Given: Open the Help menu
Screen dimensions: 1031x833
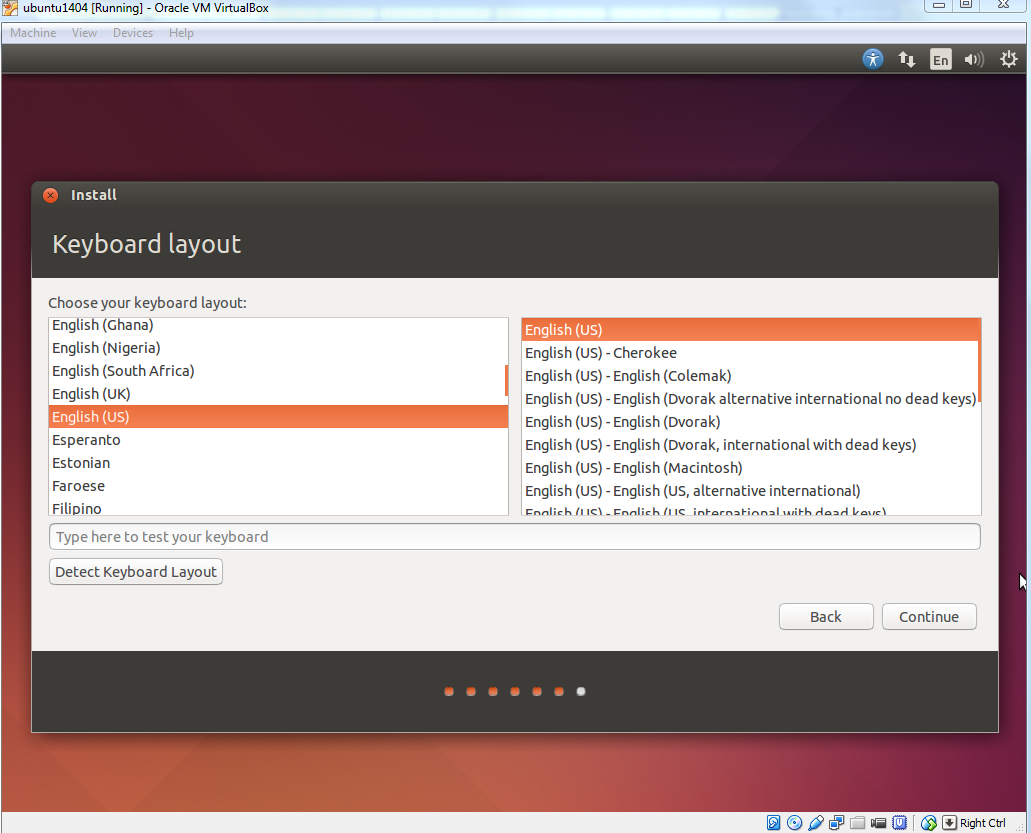Looking at the screenshot, I should point(181,33).
